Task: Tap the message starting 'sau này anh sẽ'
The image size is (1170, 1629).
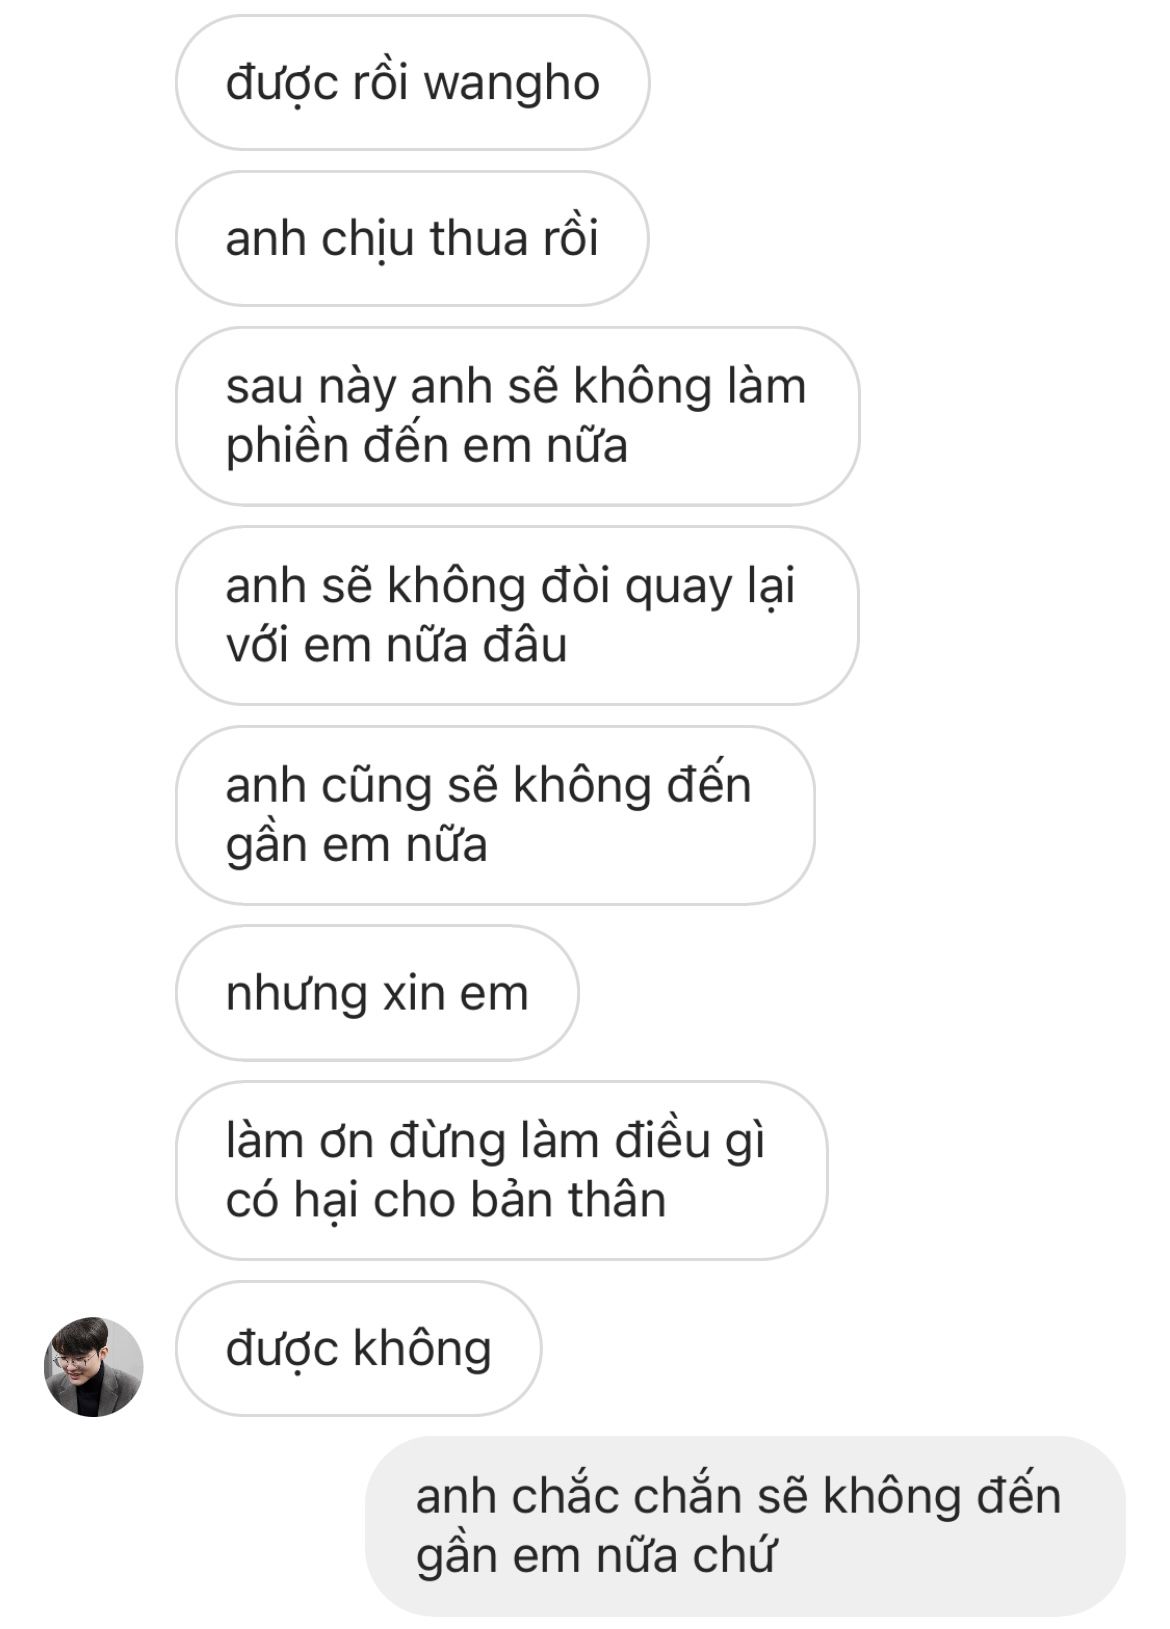Action: pyautogui.click(x=517, y=416)
